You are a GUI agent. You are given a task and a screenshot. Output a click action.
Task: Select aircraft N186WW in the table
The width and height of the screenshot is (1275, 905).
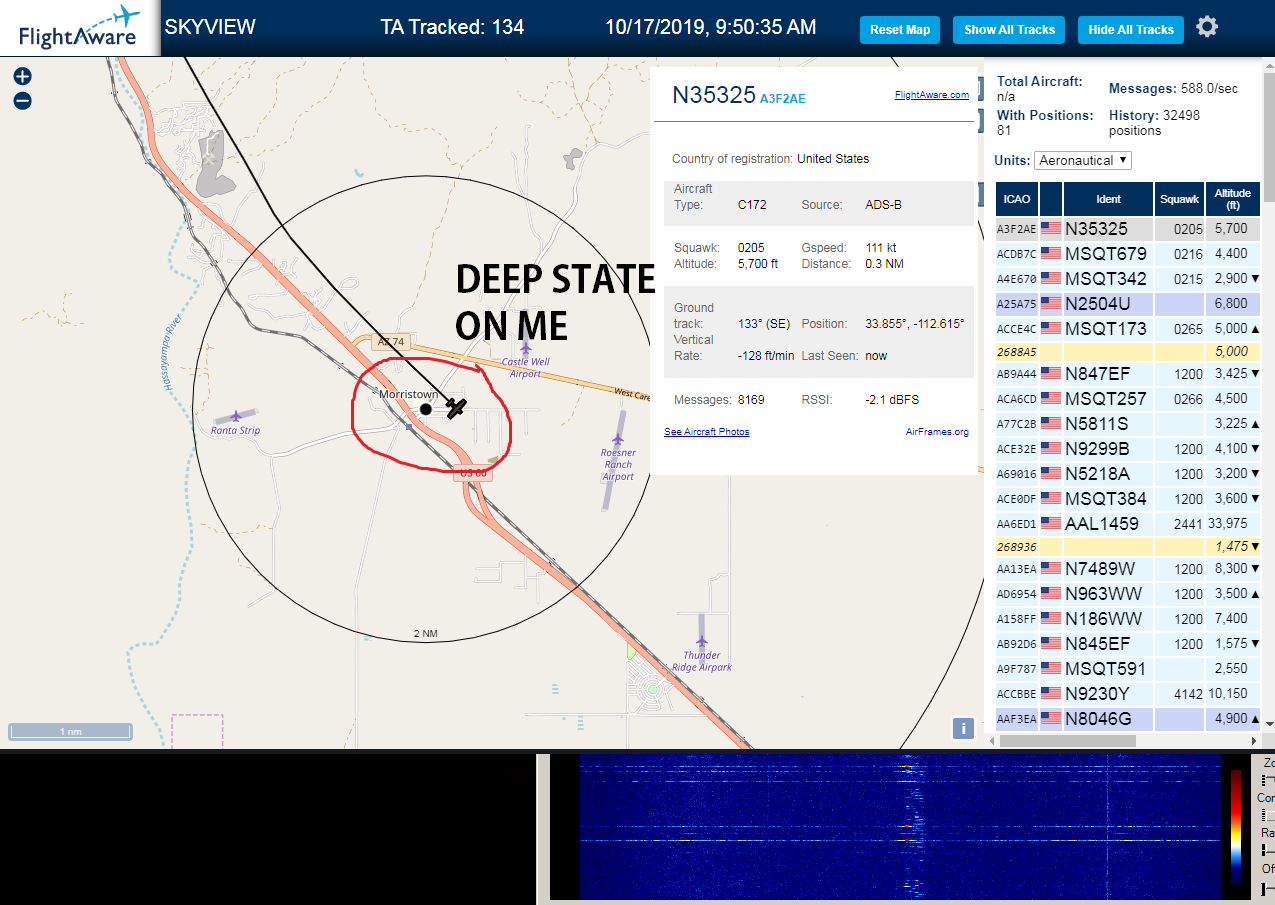coord(1128,621)
